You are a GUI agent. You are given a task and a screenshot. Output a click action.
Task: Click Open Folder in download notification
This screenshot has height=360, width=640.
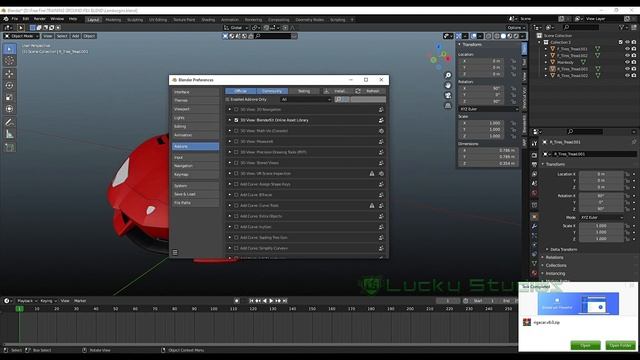(x=620, y=346)
